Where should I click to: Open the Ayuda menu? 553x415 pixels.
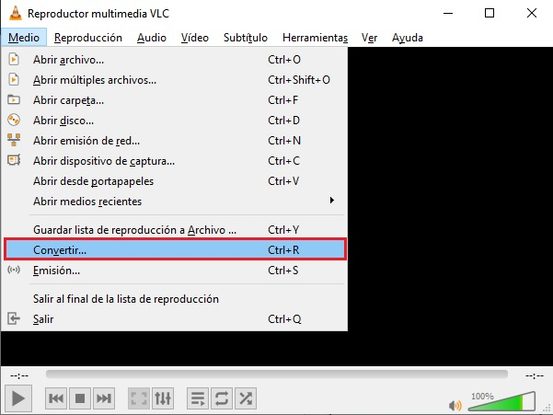click(407, 37)
